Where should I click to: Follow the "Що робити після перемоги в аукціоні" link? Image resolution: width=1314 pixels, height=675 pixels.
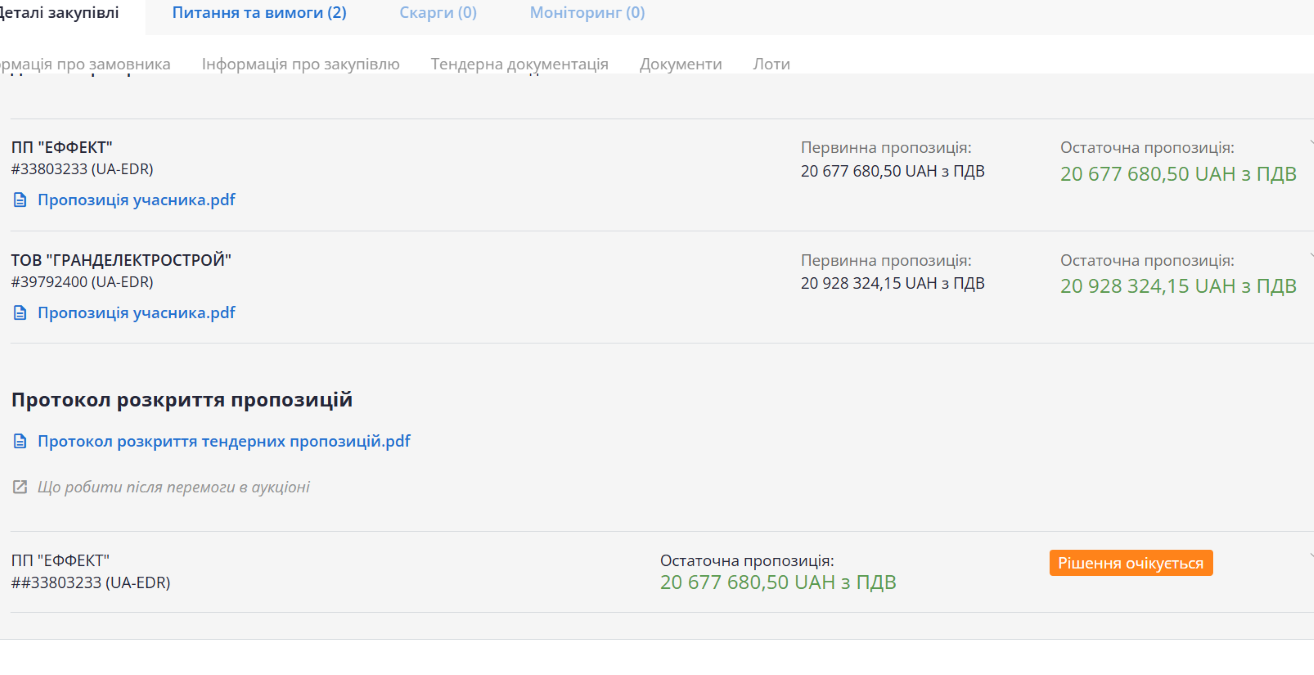(173, 487)
